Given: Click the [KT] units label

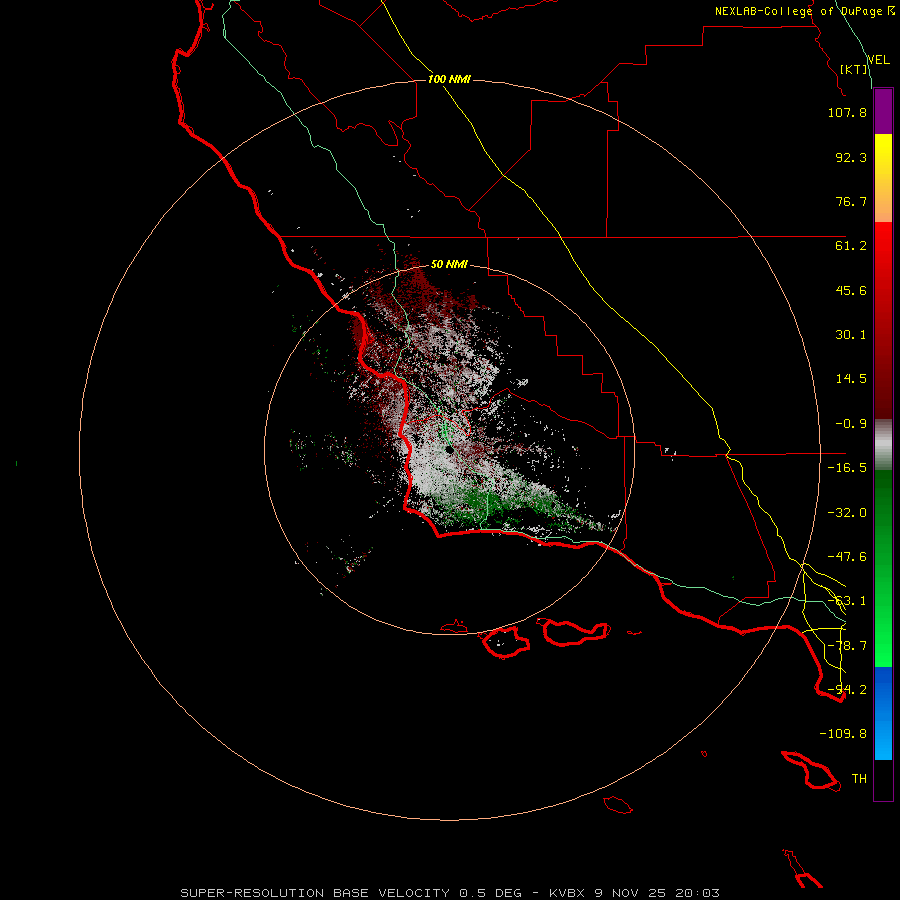Looking at the screenshot, I should coord(854,69).
